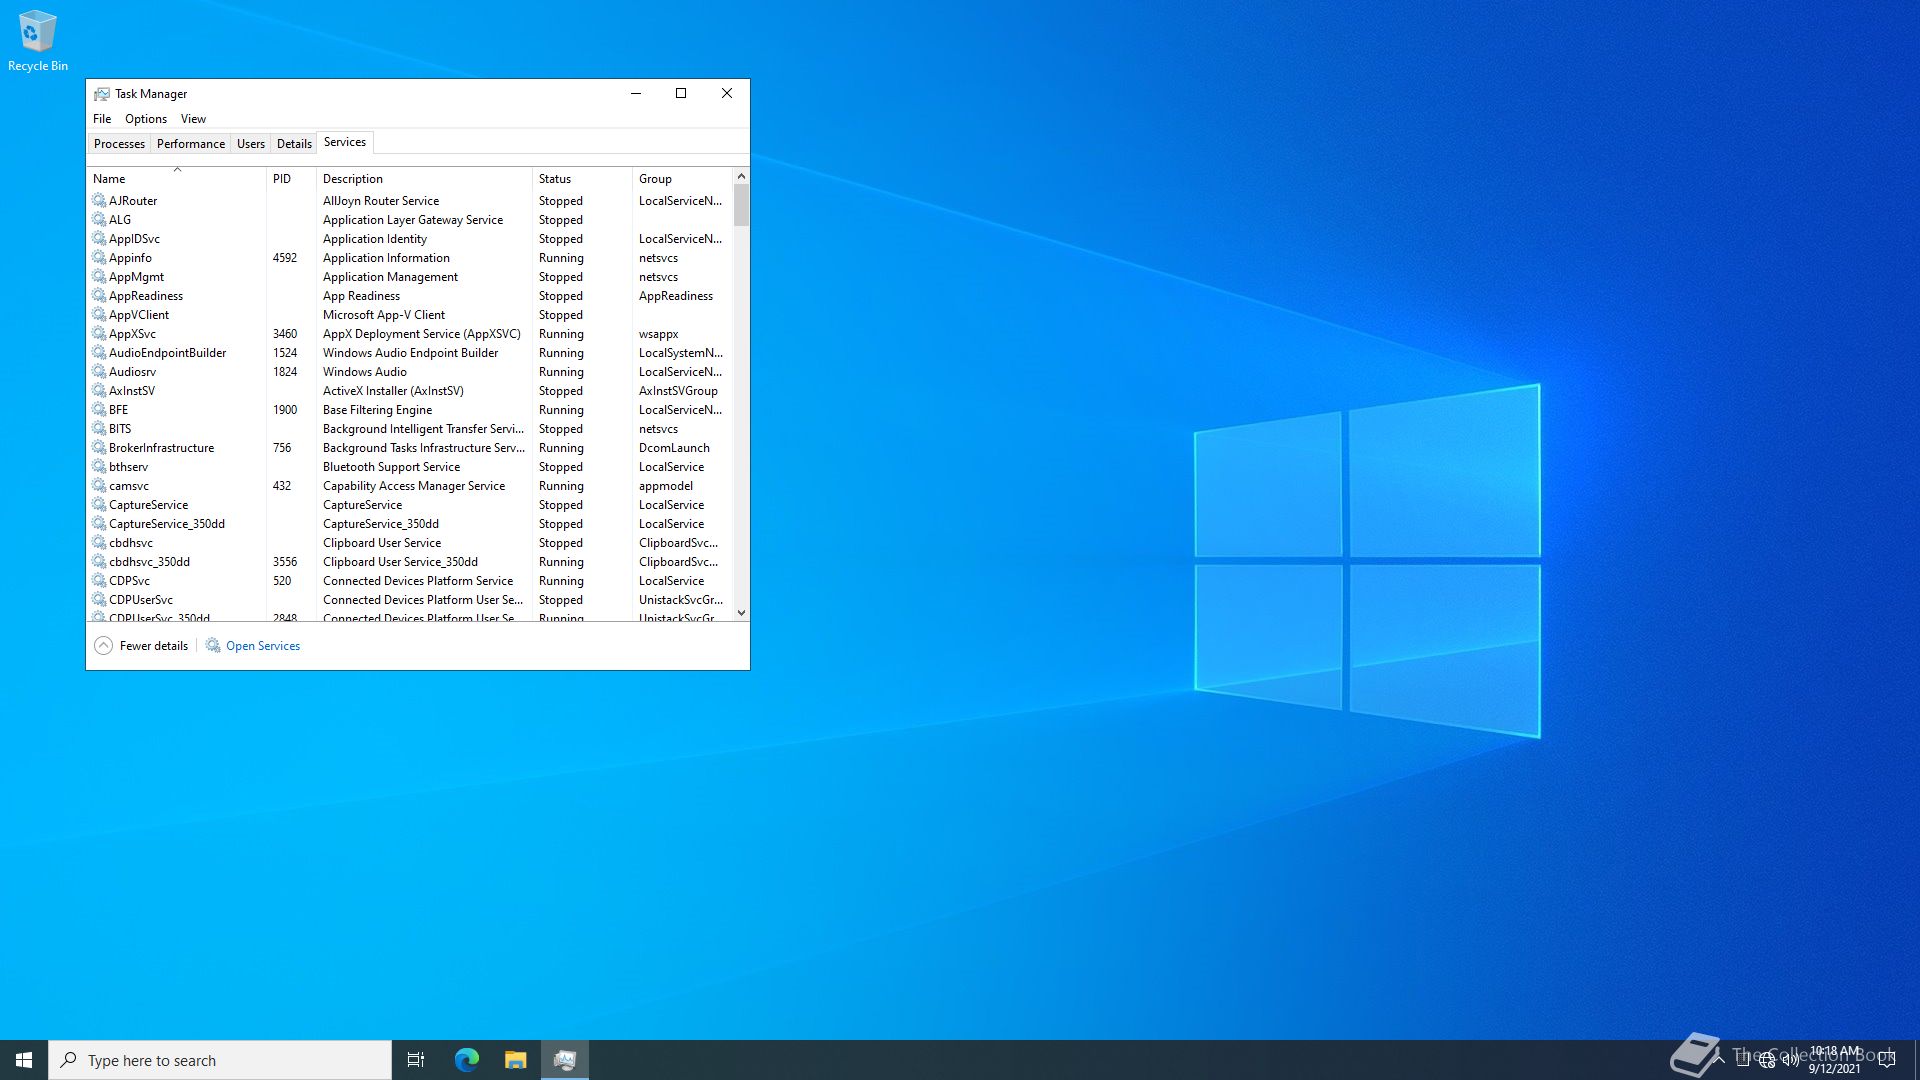Click the gear icon beside AJRouter service
The image size is (1920, 1080).
tap(99, 201)
